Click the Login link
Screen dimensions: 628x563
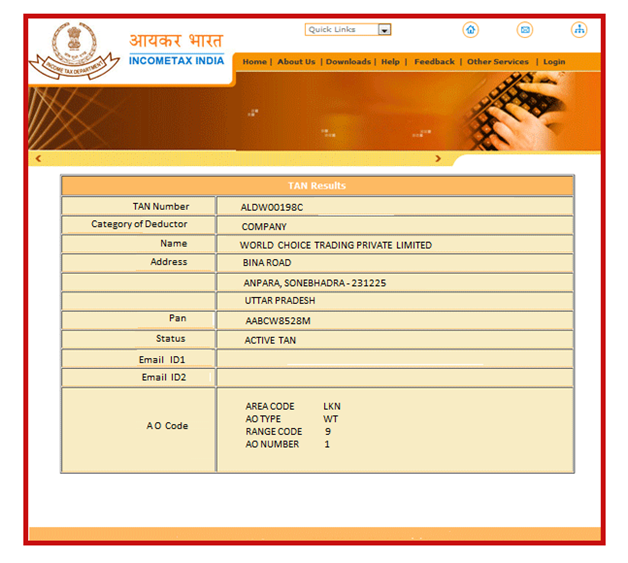[554, 62]
